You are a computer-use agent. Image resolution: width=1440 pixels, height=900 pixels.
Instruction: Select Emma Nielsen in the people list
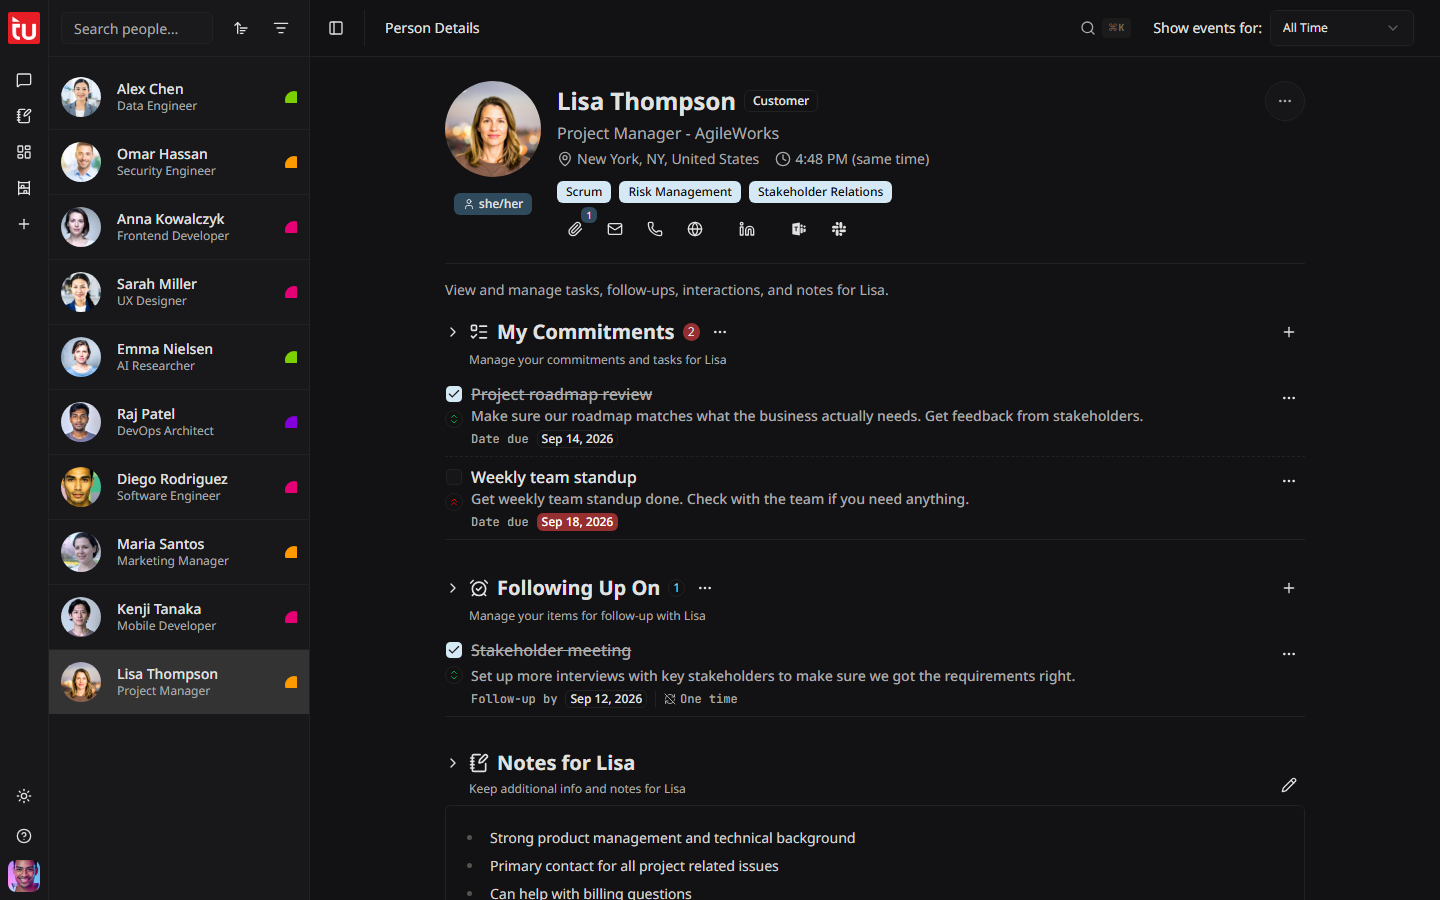[x=179, y=357]
